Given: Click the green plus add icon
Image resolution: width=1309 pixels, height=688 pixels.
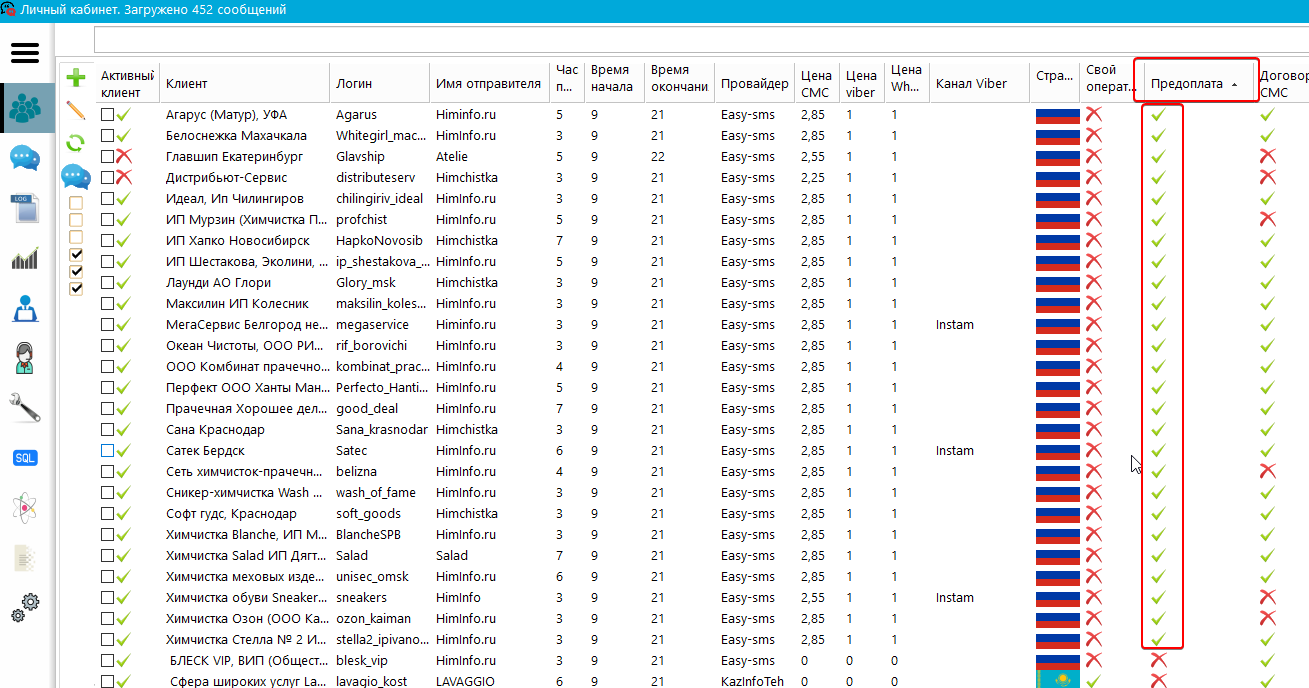Looking at the screenshot, I should coord(75,78).
